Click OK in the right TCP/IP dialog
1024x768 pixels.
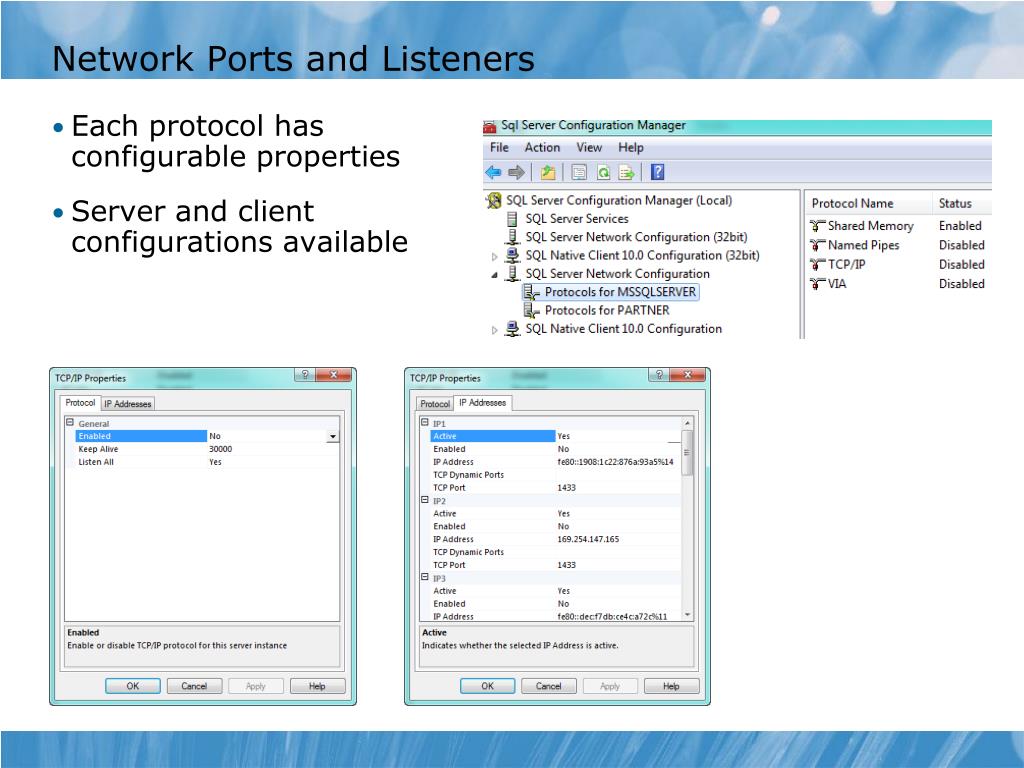click(487, 686)
